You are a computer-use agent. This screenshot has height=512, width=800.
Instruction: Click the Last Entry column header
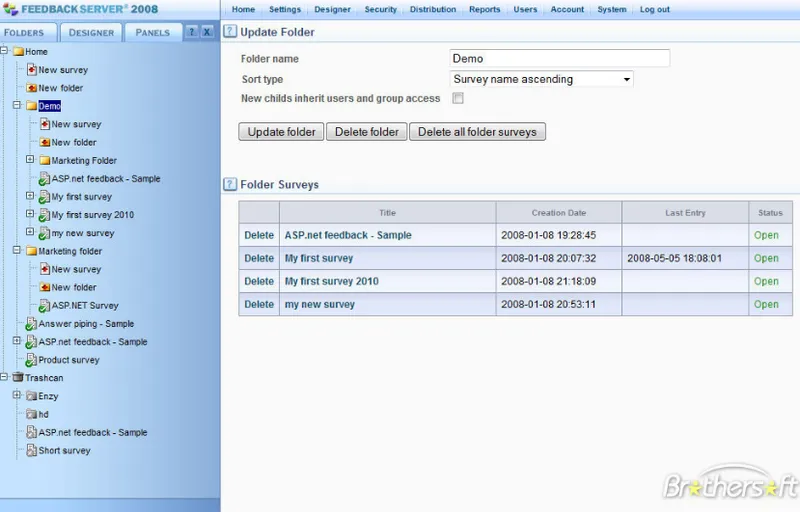click(x=685, y=213)
